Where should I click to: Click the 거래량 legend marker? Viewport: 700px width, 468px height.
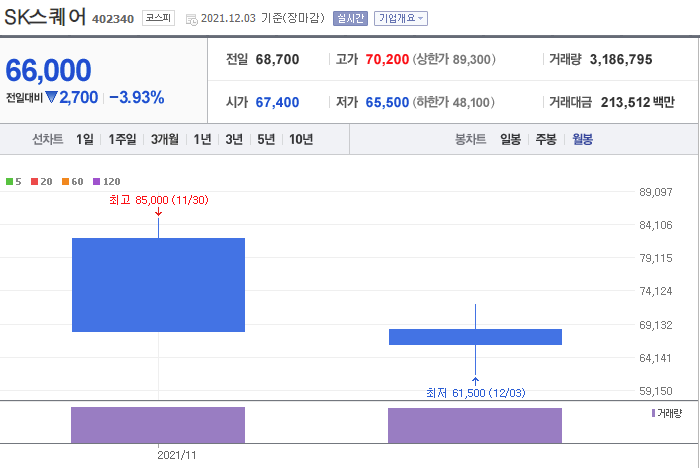(654, 413)
